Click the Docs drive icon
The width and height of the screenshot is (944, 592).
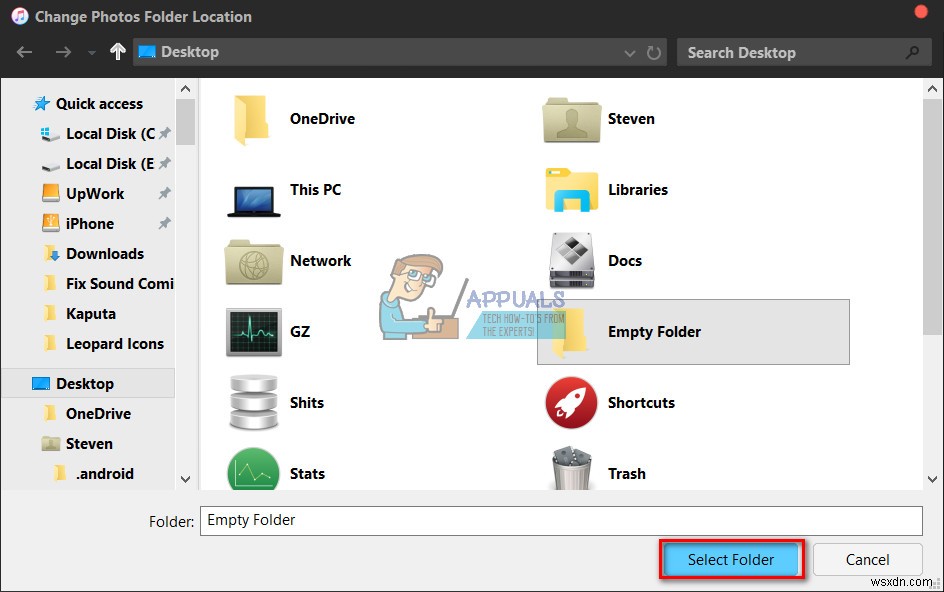[x=571, y=260]
